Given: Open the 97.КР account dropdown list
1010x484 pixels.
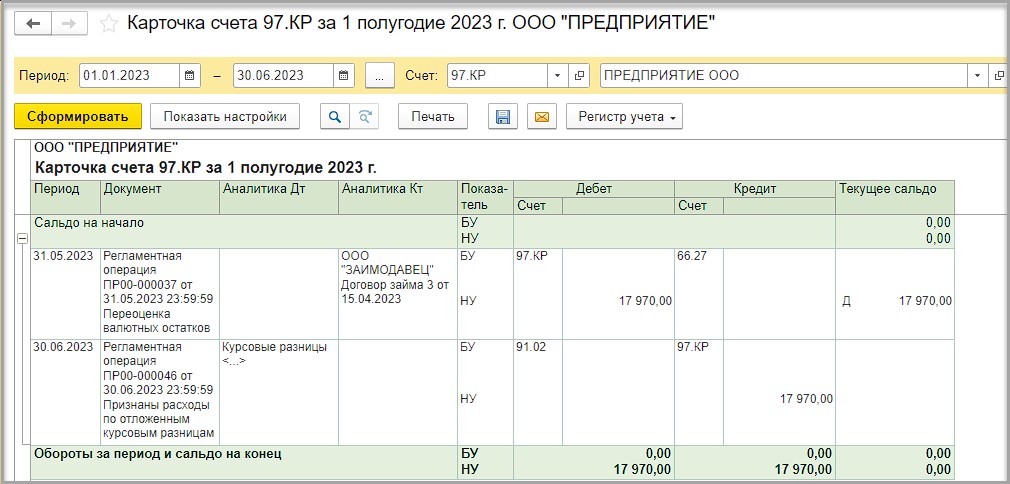Looking at the screenshot, I should tap(557, 75).
